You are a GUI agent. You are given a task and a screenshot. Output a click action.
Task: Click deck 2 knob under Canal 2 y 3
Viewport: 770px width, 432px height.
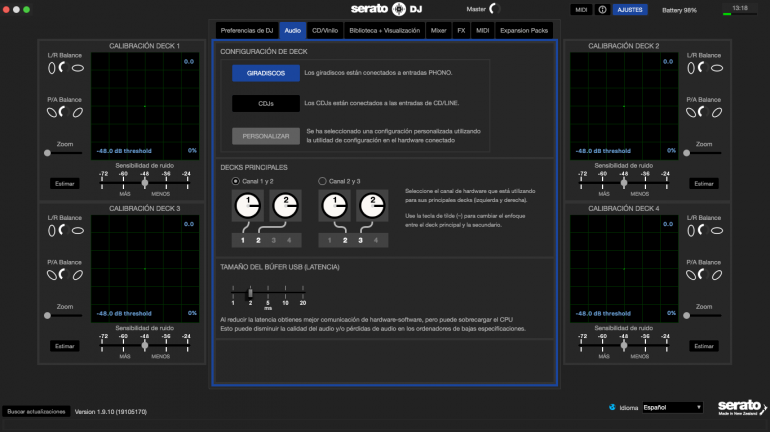point(372,206)
